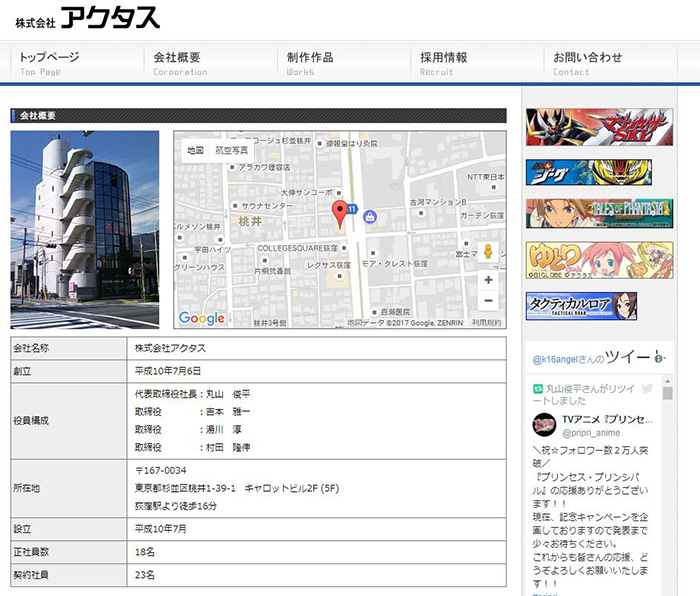The width and height of the screenshot is (700, 596).
Task: Select the Street View pegman icon
Action: point(488,251)
